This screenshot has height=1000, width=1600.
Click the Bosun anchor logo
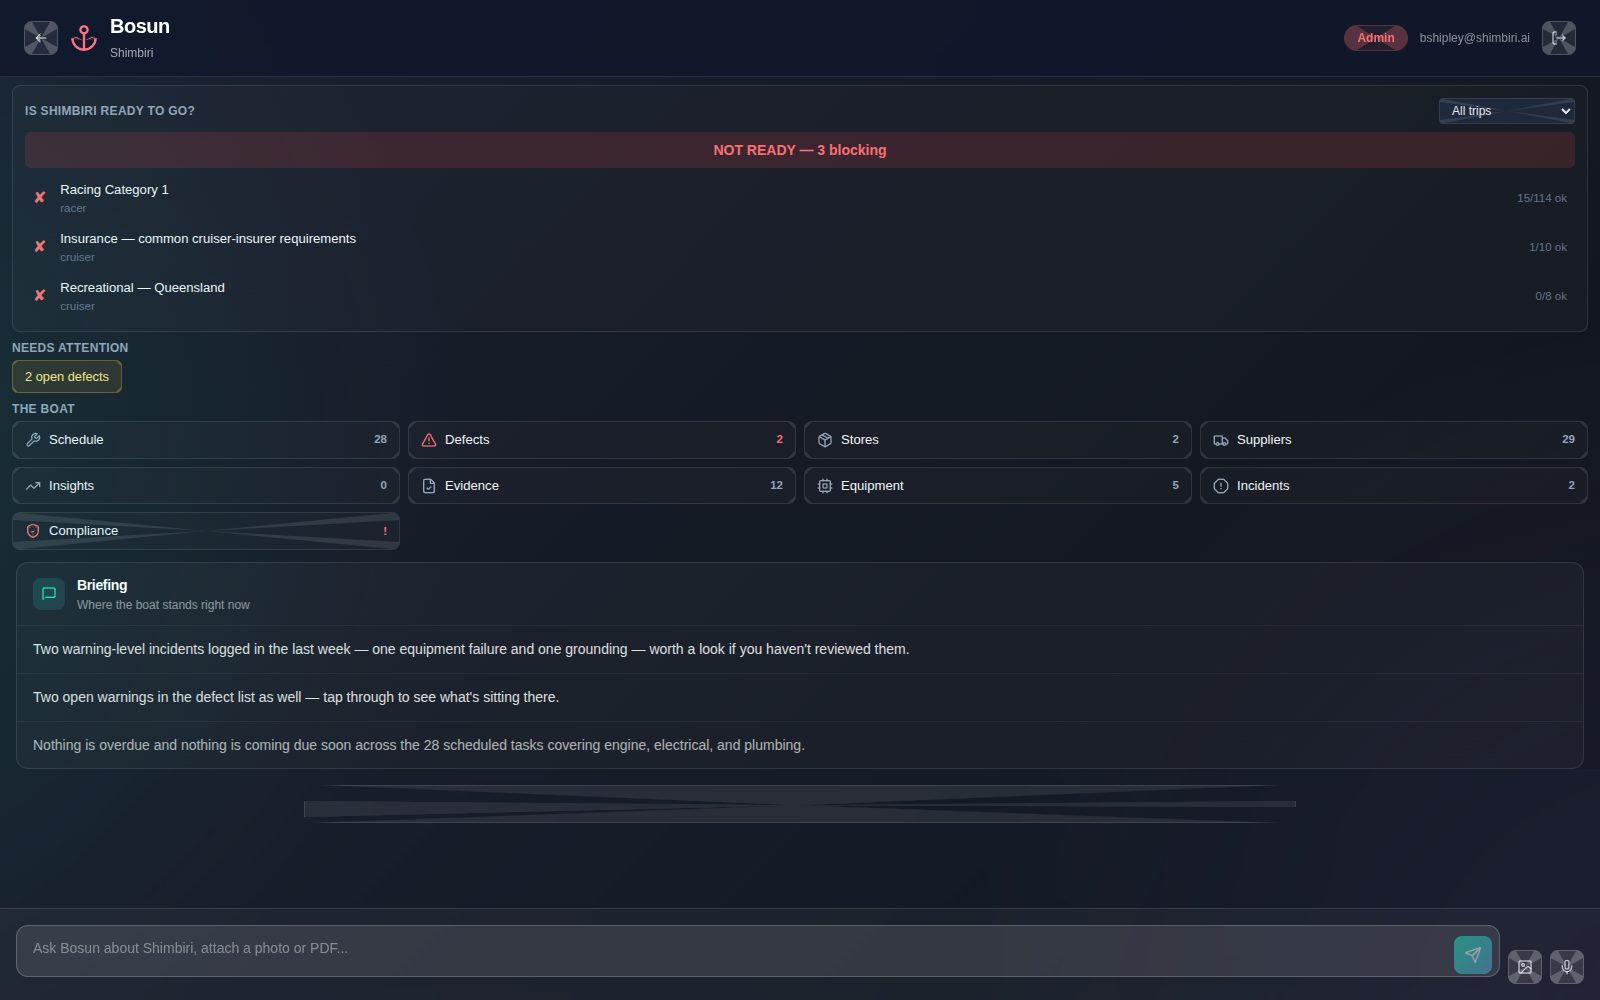[84, 38]
